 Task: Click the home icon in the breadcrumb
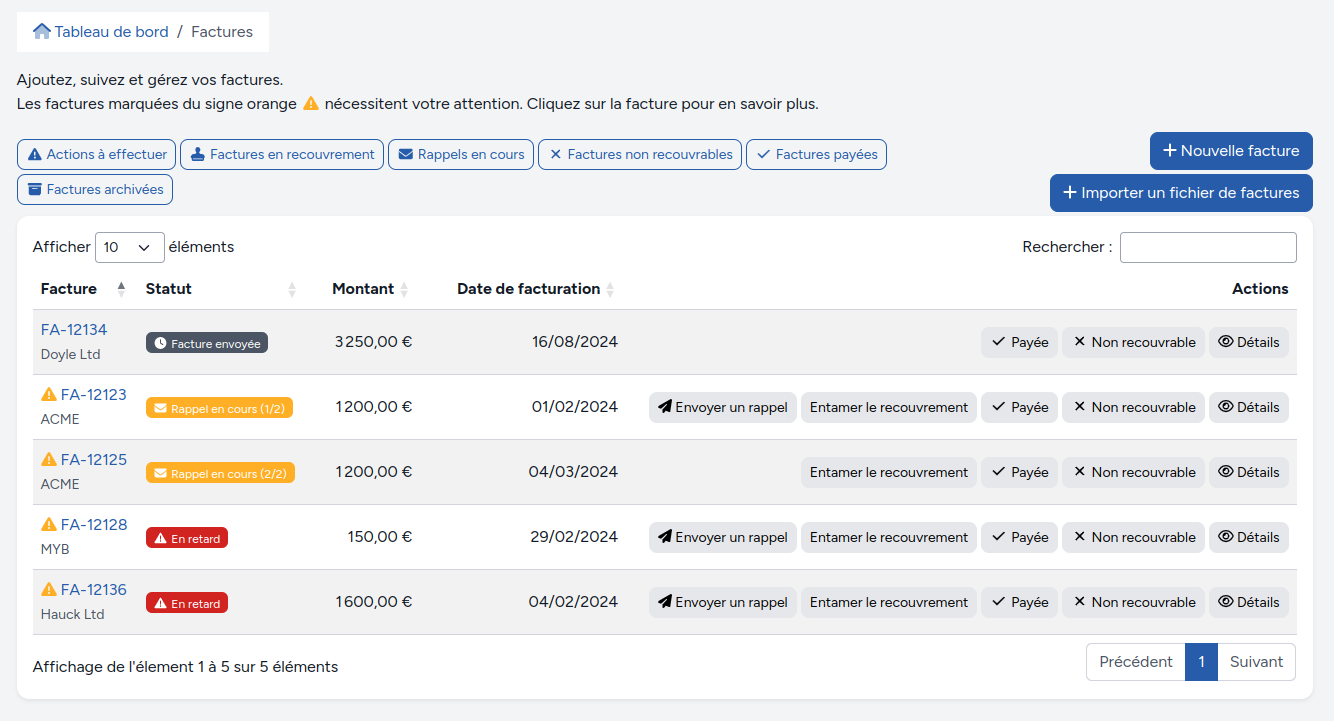click(x=41, y=31)
